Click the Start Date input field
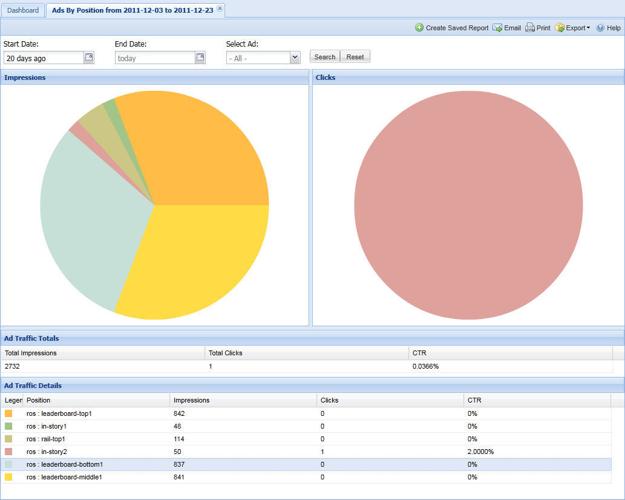This screenshot has height=500, width=625. pyautogui.click(x=42, y=58)
